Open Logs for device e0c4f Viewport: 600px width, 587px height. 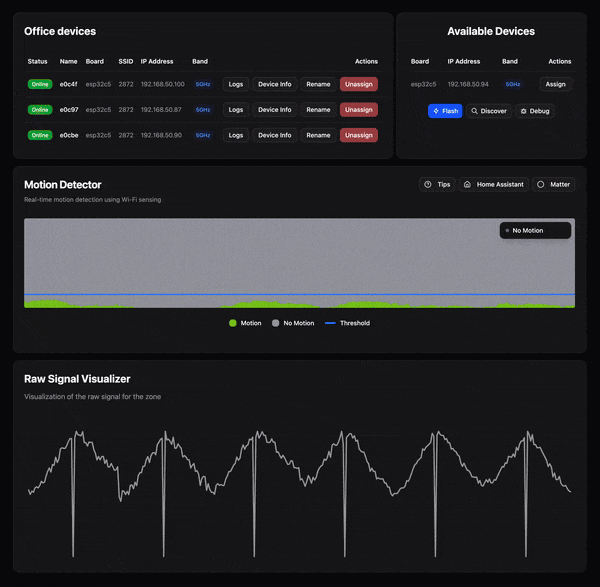point(235,84)
